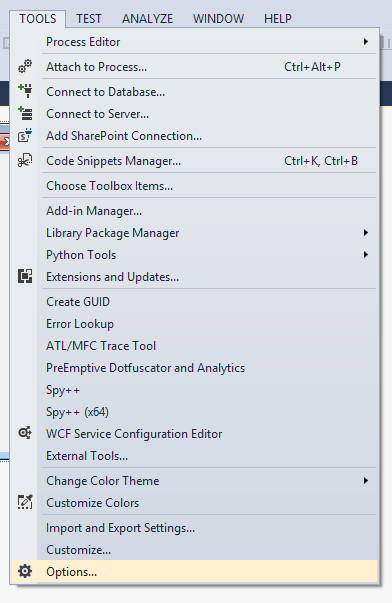This screenshot has height=603, width=392.
Task: Expand the Python Tools submenu arrow
Action: click(366, 255)
